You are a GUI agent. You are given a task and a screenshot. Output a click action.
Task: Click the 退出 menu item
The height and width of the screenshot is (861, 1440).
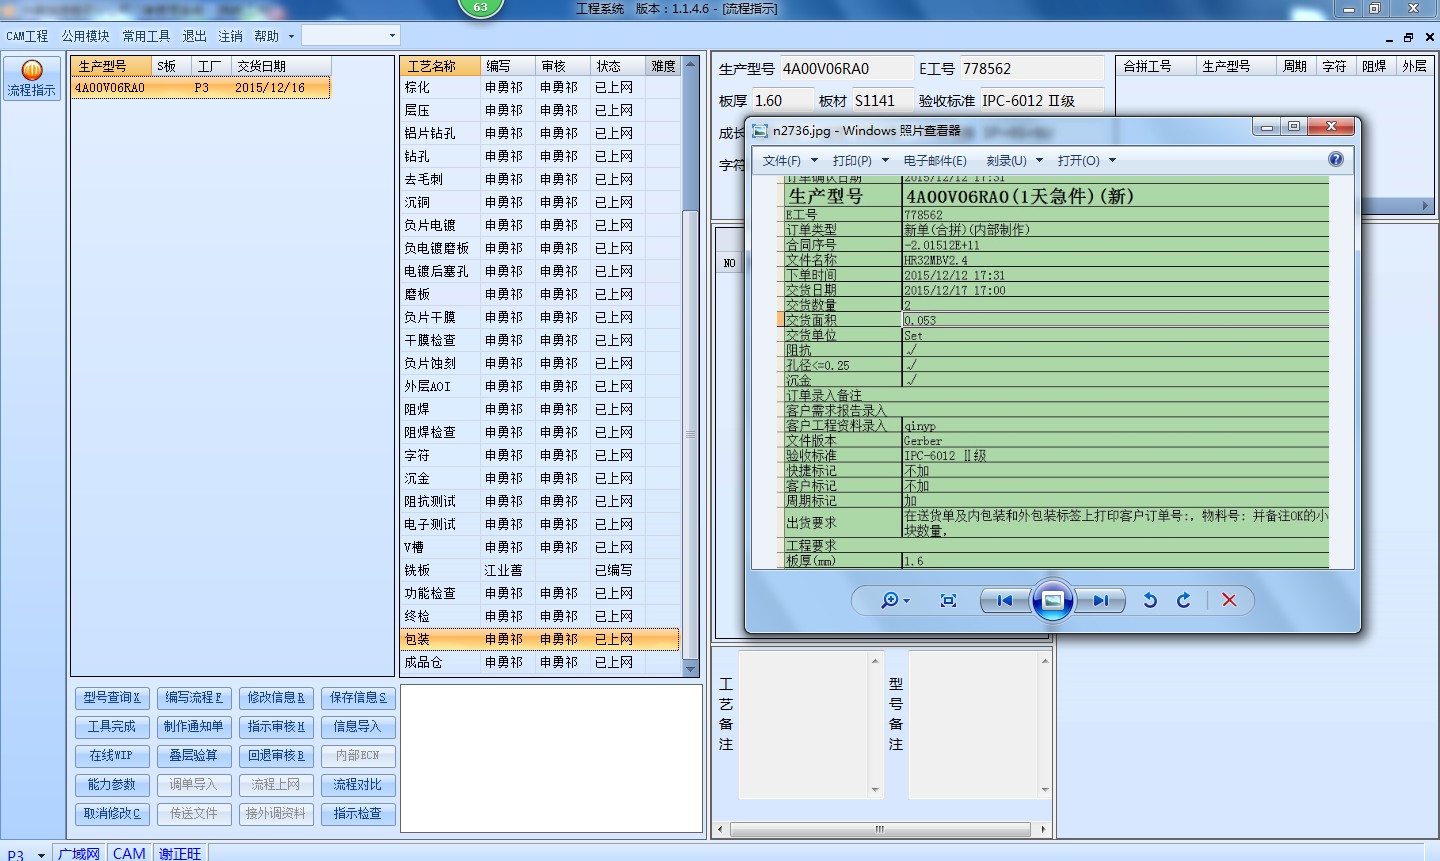click(194, 36)
